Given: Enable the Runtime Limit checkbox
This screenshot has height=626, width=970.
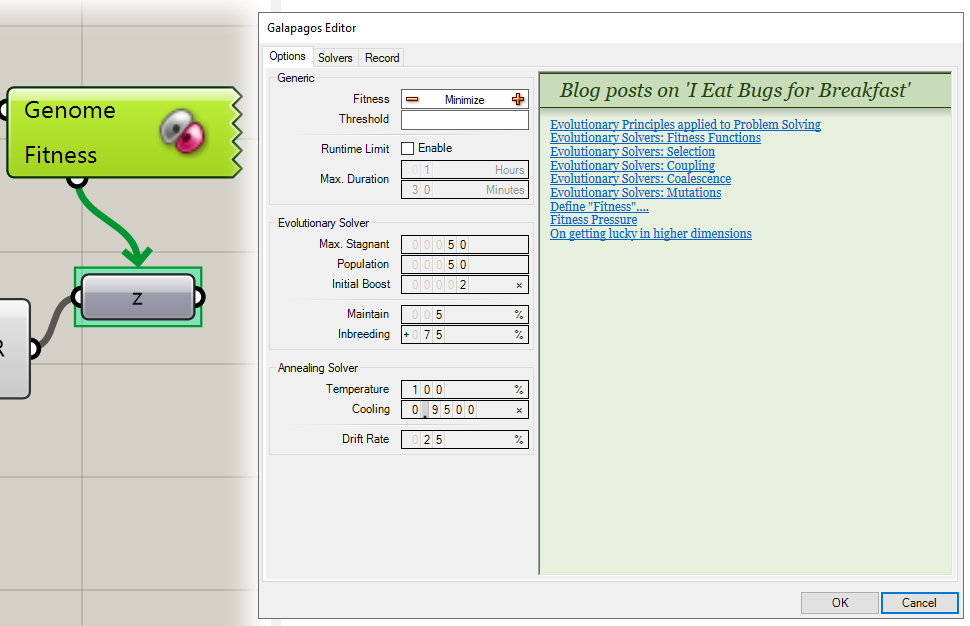Looking at the screenshot, I should tap(407, 148).
